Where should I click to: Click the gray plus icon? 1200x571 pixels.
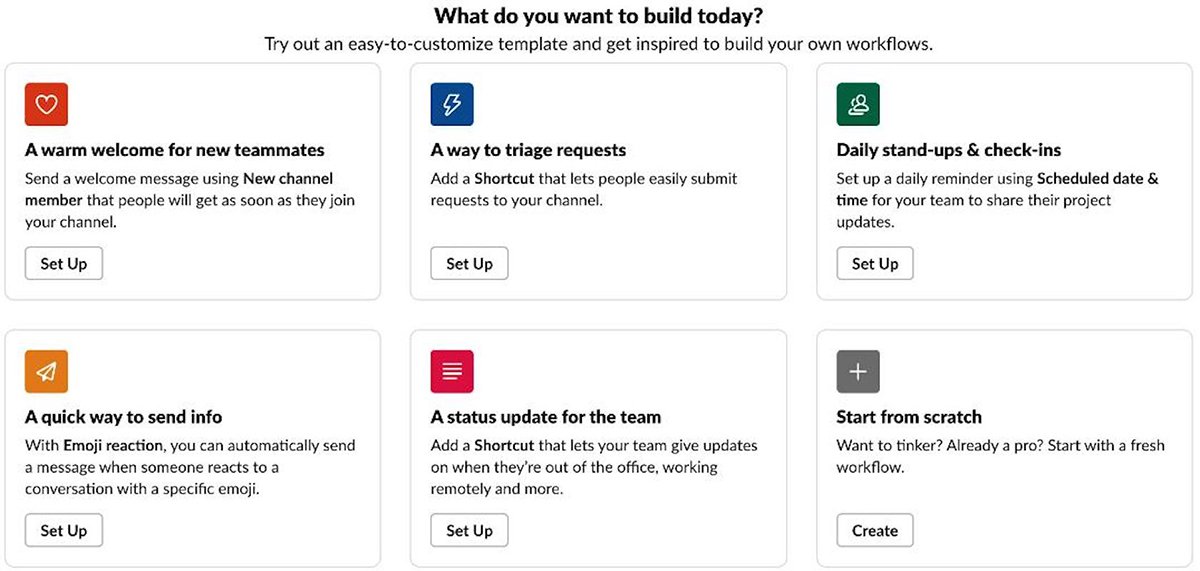(858, 371)
